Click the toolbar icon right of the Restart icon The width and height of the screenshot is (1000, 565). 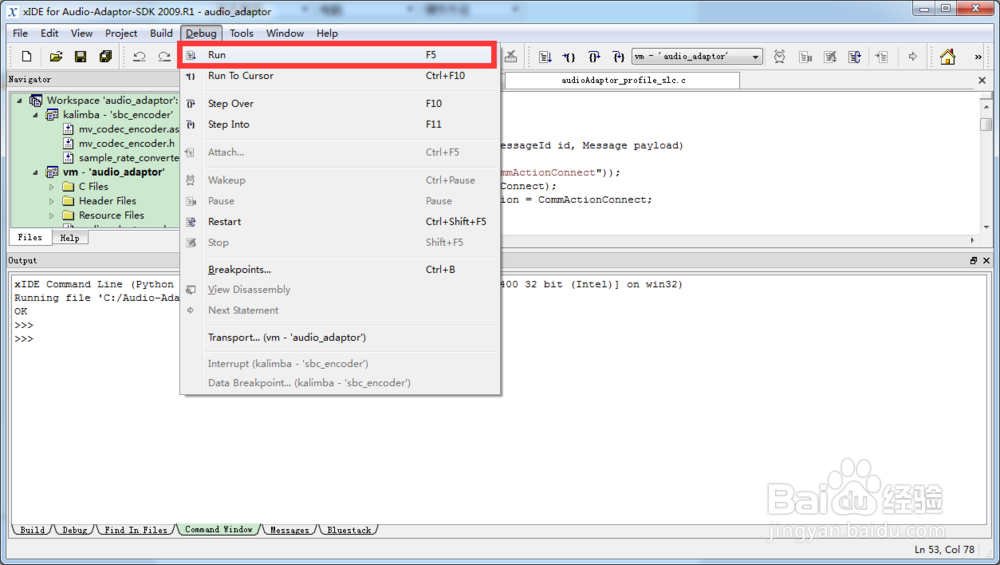point(881,57)
